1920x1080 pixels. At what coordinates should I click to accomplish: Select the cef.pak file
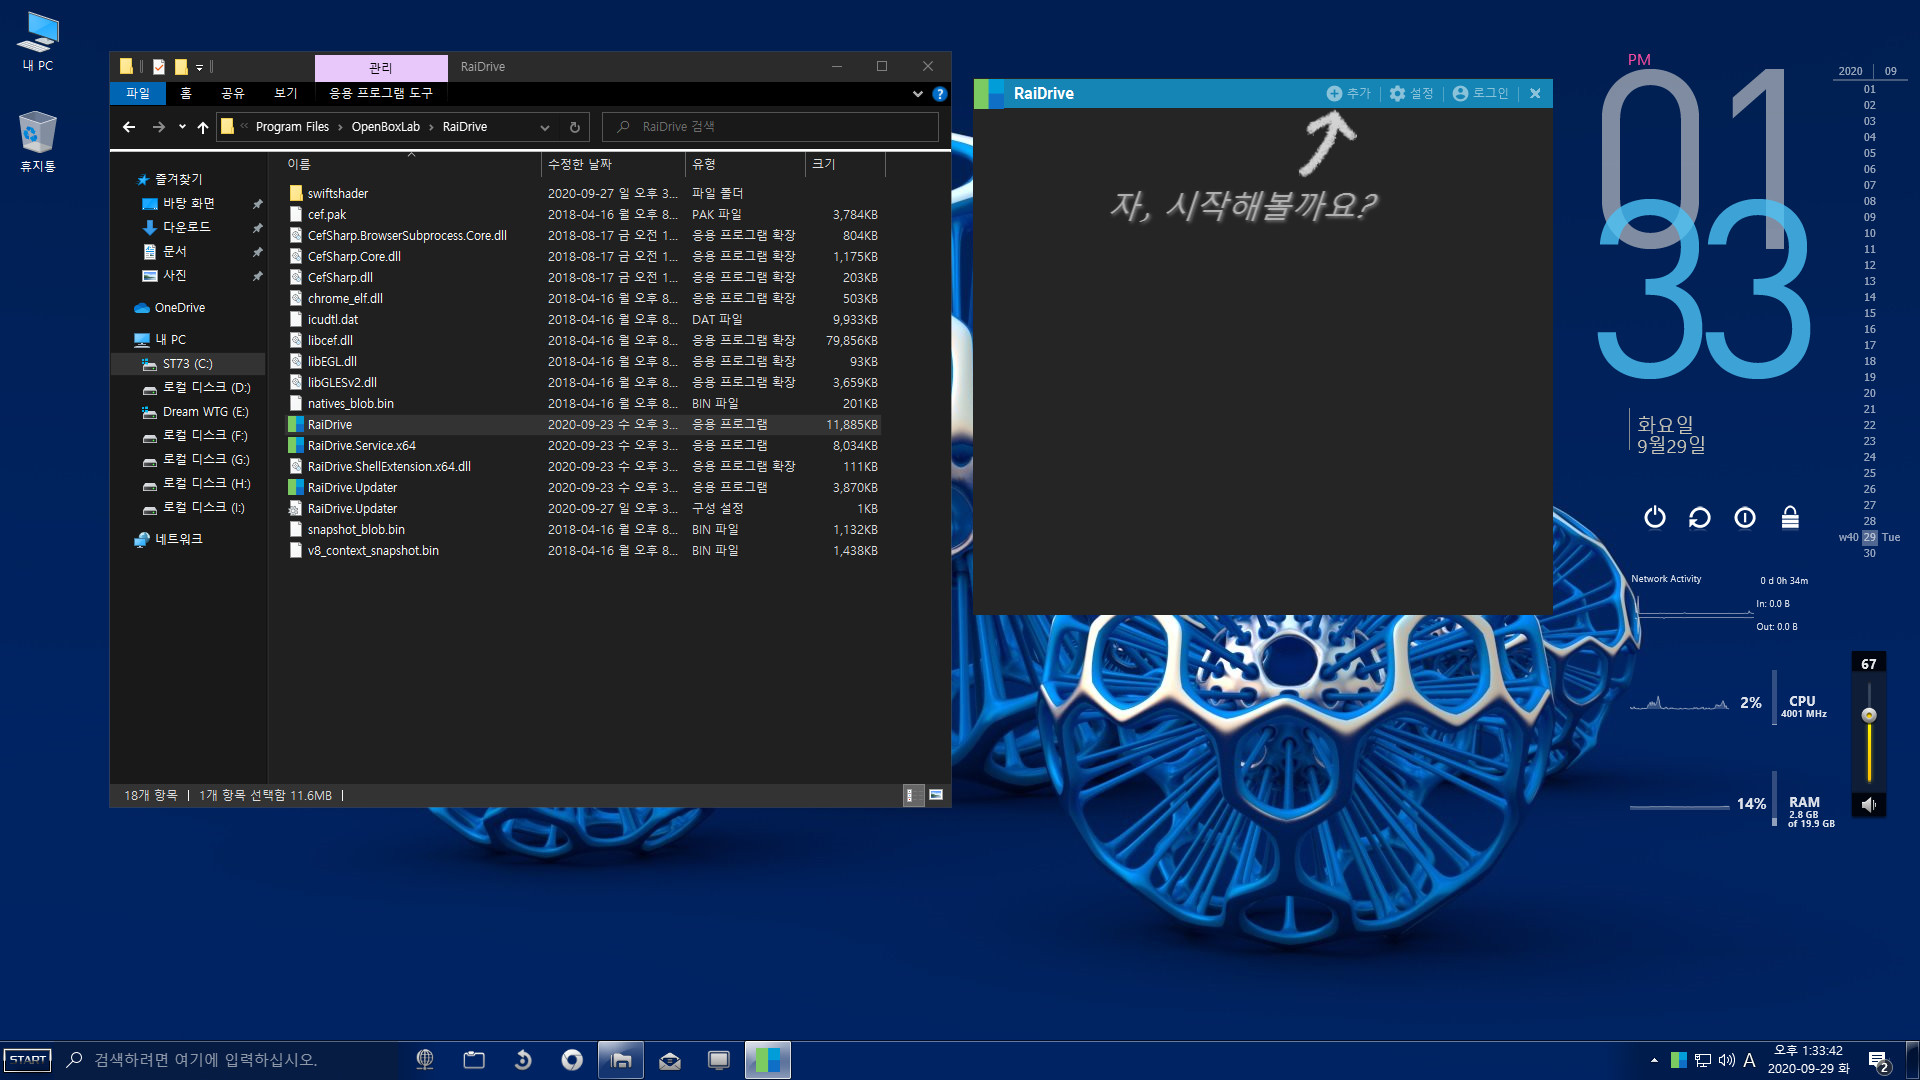(x=327, y=214)
